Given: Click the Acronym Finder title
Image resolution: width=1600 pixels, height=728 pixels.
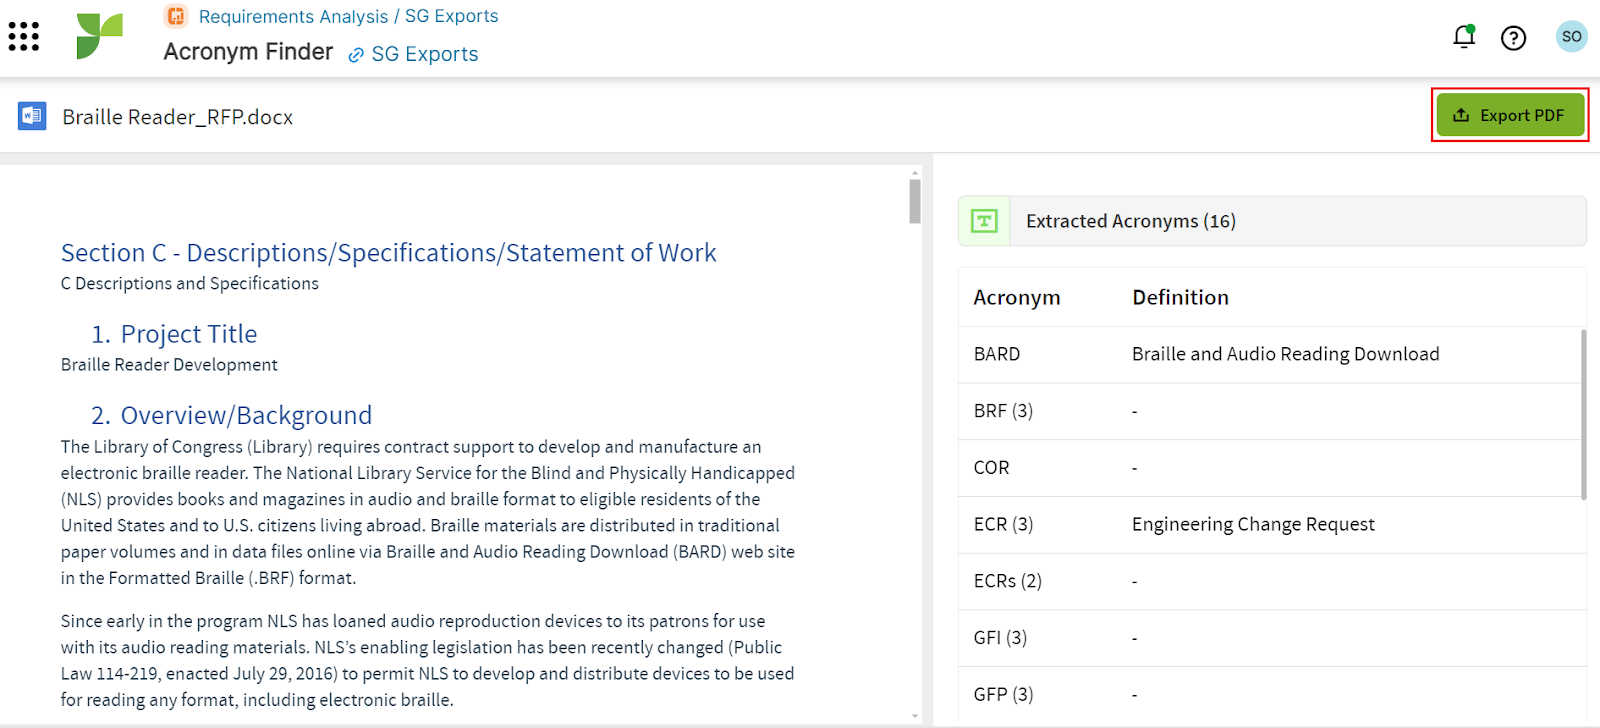Looking at the screenshot, I should [x=248, y=52].
